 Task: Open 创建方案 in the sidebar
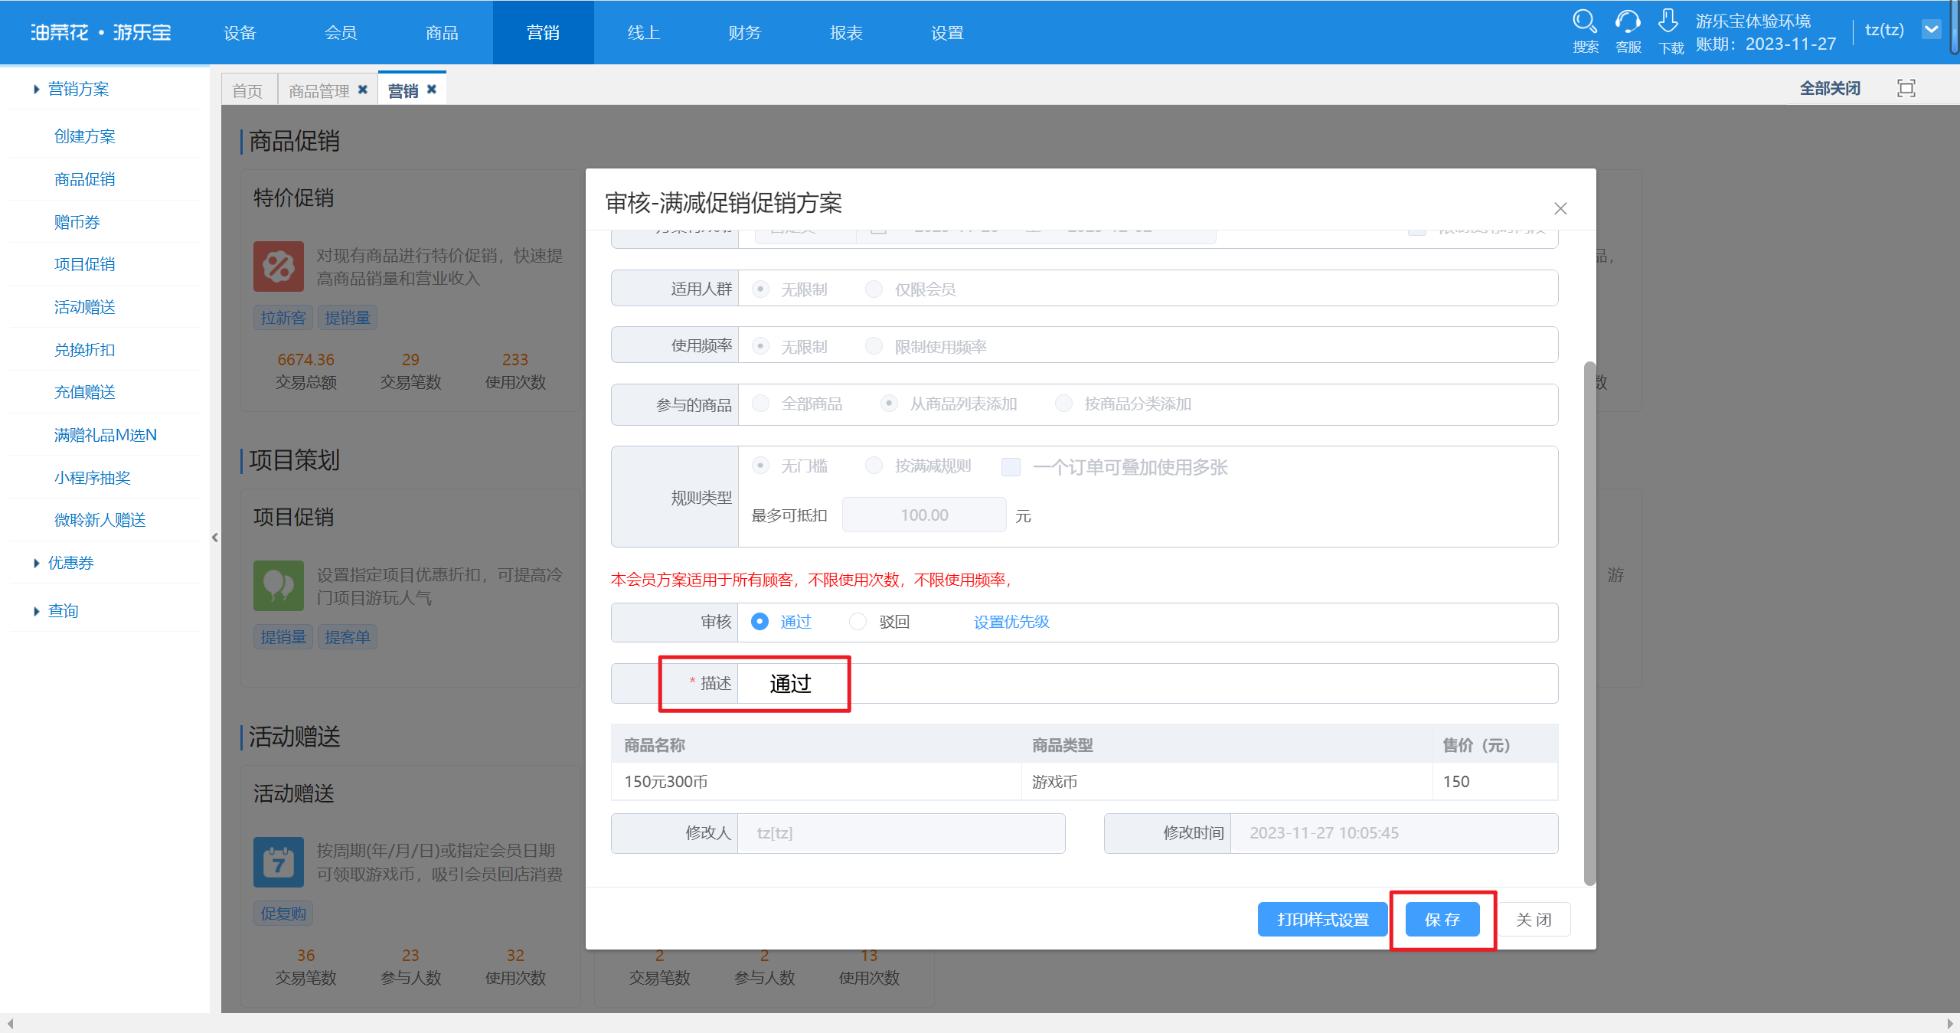[x=85, y=136]
